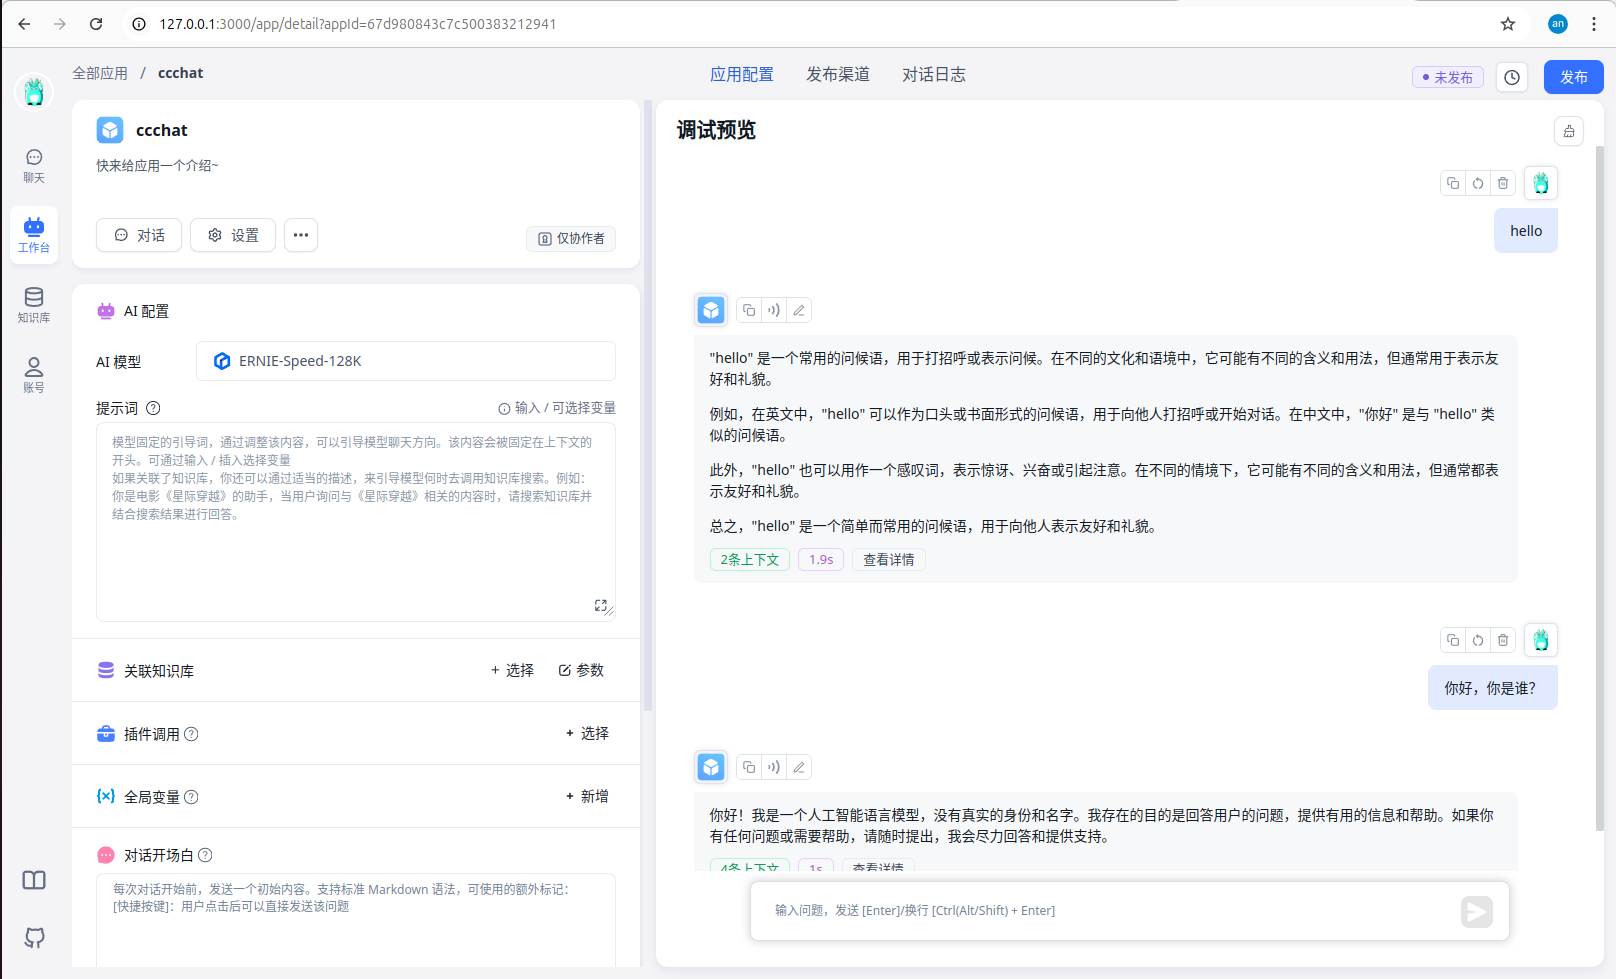The width and height of the screenshot is (1616, 979).
Task: Click the clear chat icon beside 调试预览
Action: (1568, 131)
